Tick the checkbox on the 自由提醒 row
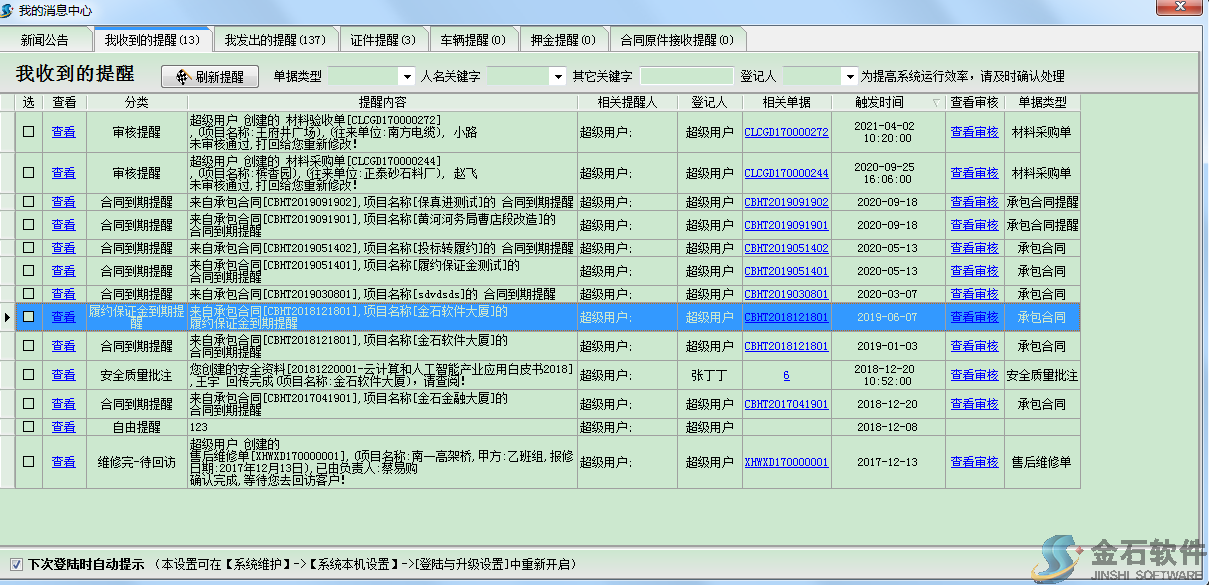 click(29, 427)
